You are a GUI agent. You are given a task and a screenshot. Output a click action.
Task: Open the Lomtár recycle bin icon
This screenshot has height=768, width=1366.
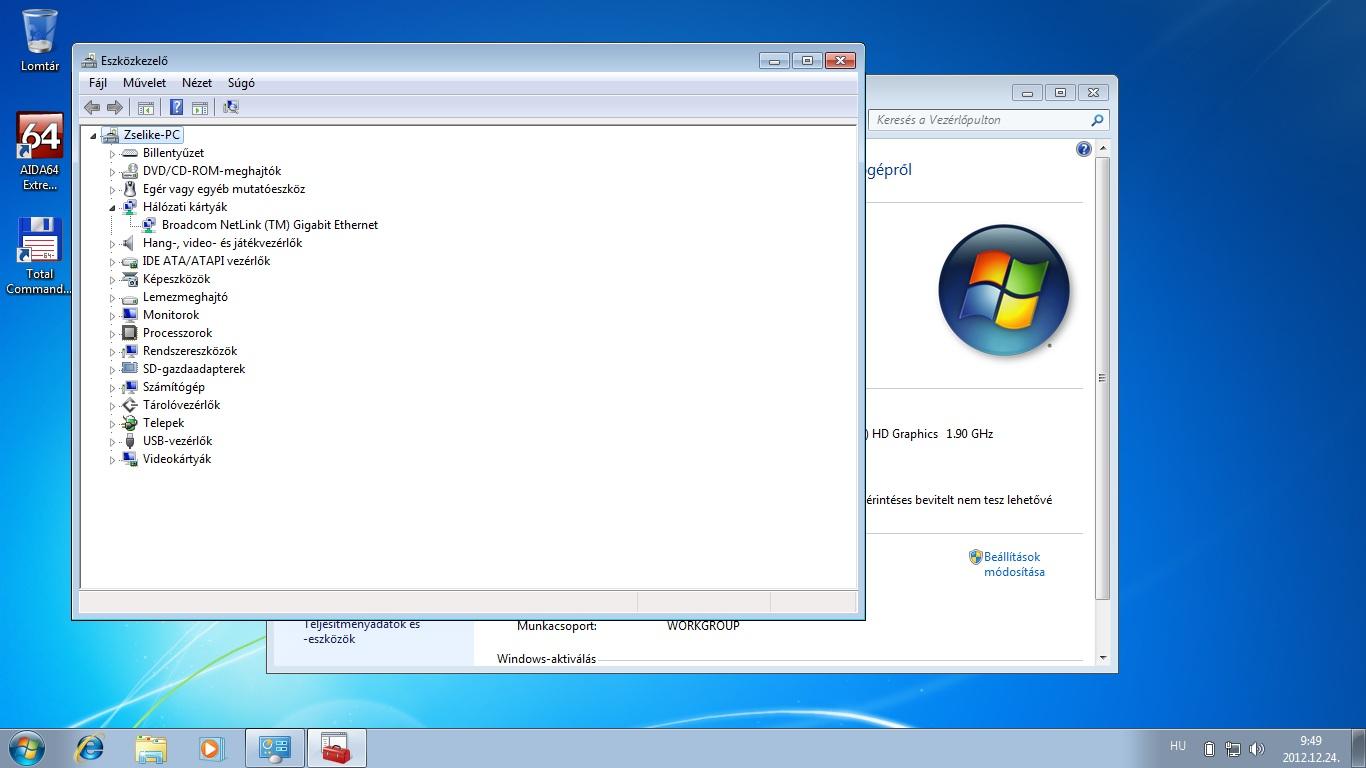point(40,40)
